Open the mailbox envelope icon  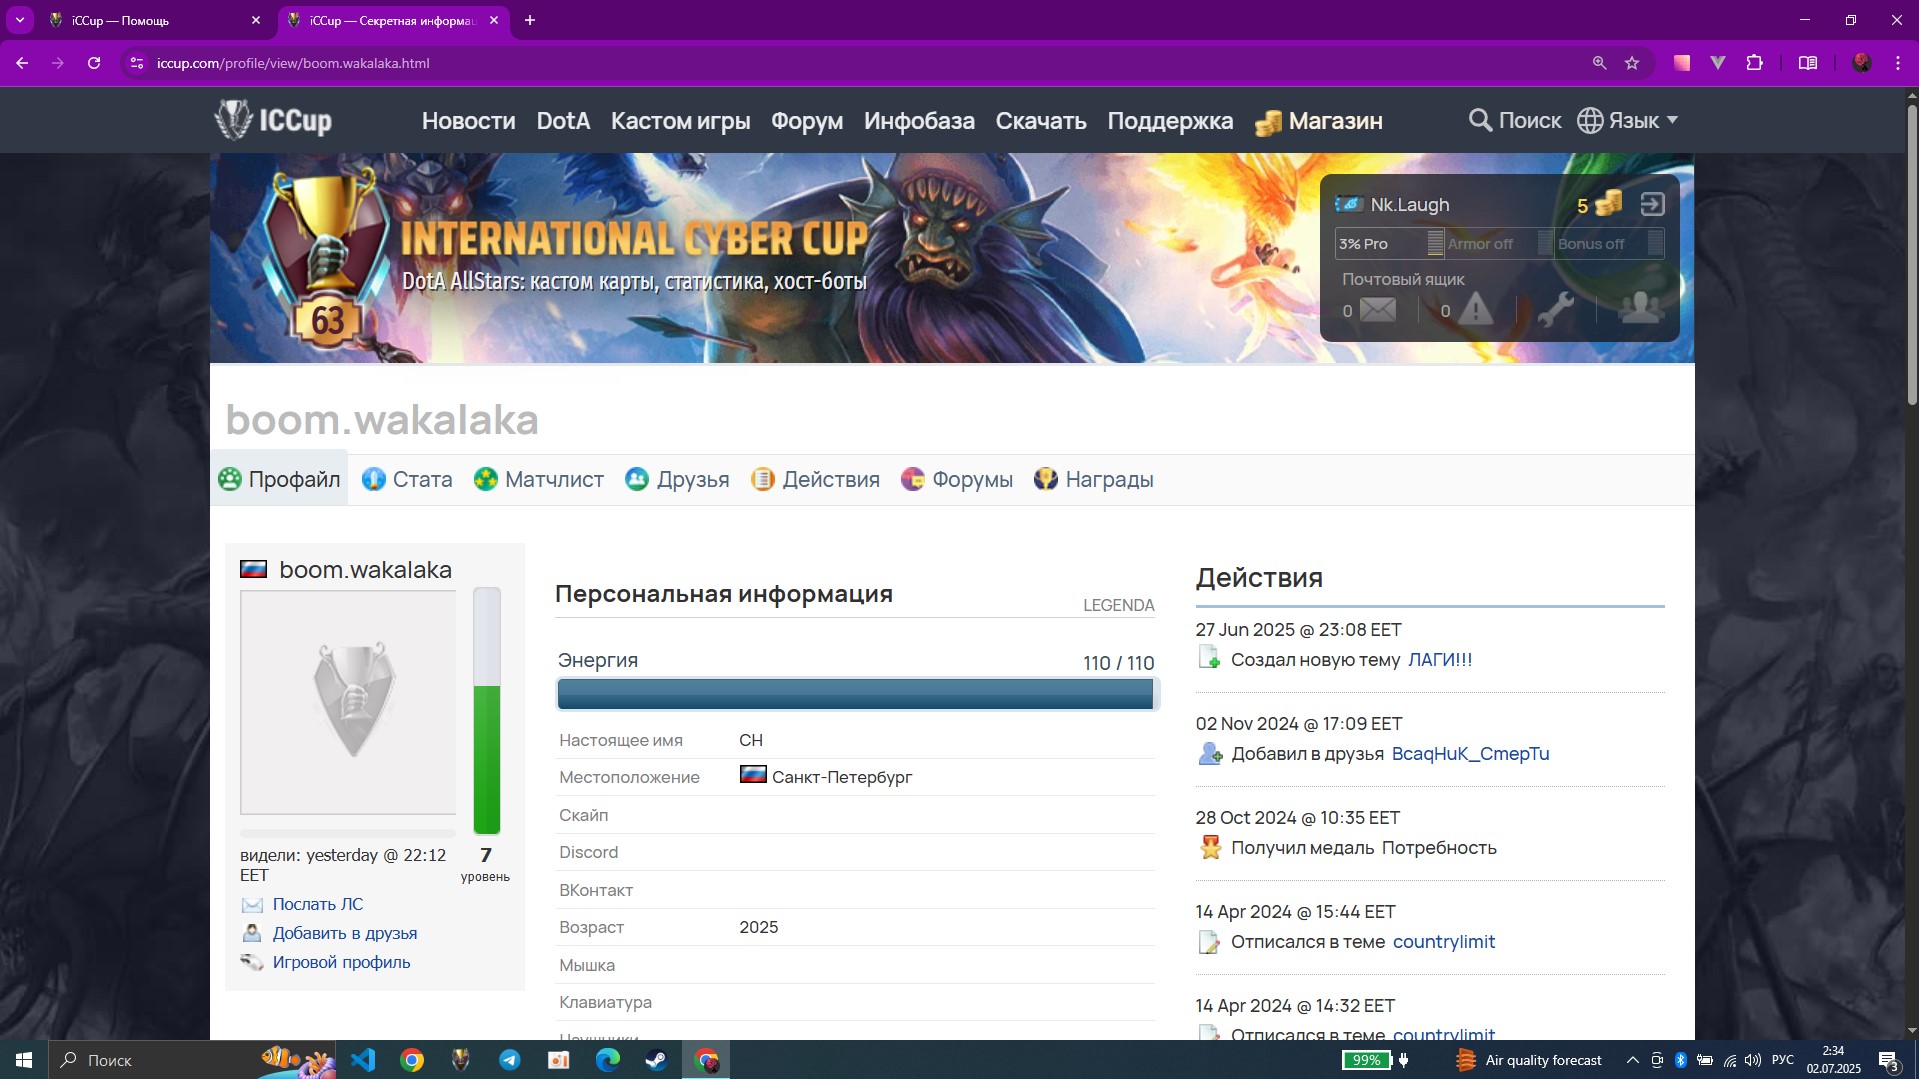tap(1377, 310)
